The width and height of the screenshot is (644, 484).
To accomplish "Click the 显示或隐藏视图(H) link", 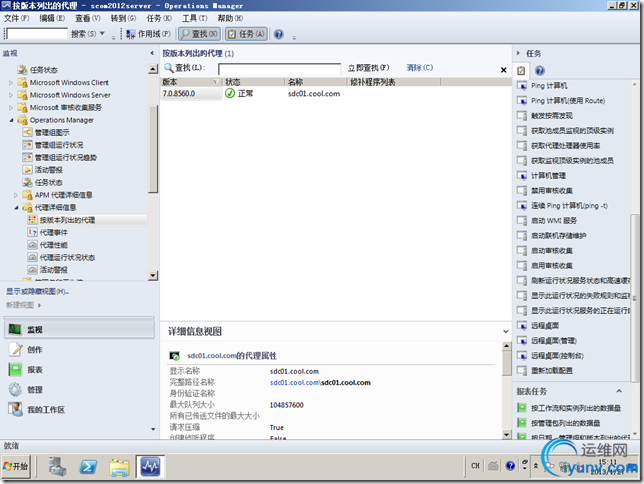I will [x=37, y=291].
